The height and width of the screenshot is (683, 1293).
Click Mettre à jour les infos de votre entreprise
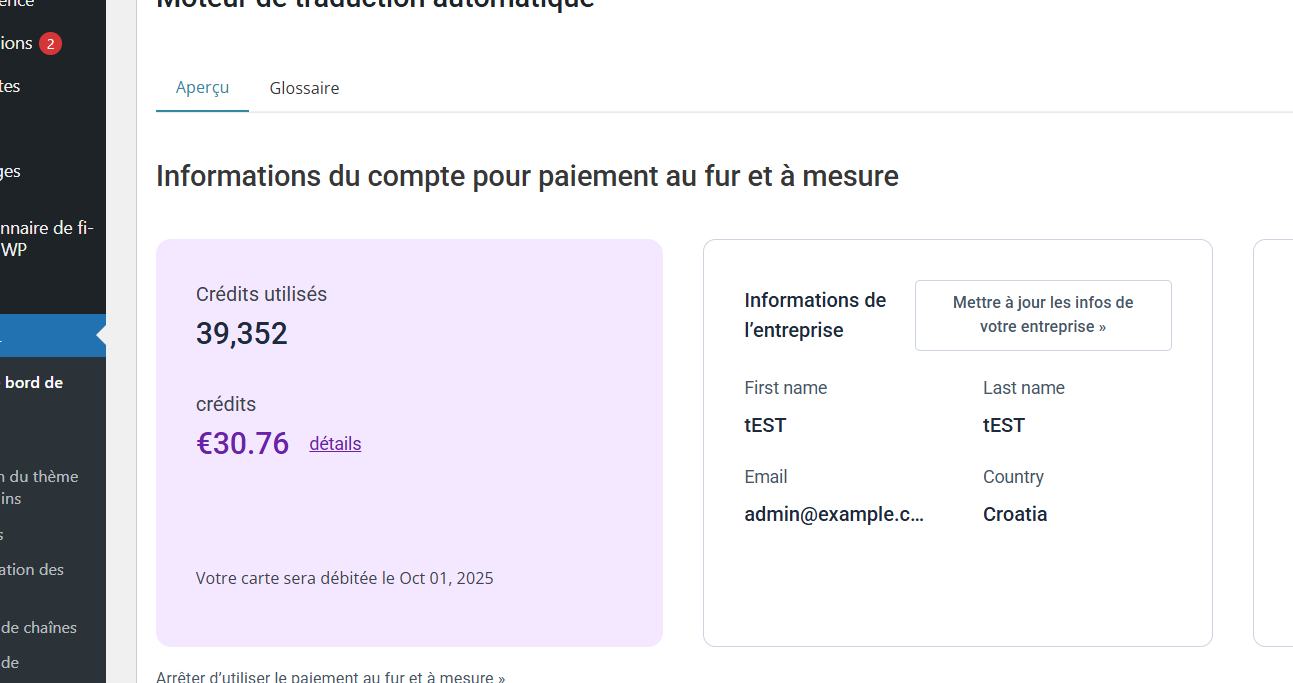(1042, 315)
